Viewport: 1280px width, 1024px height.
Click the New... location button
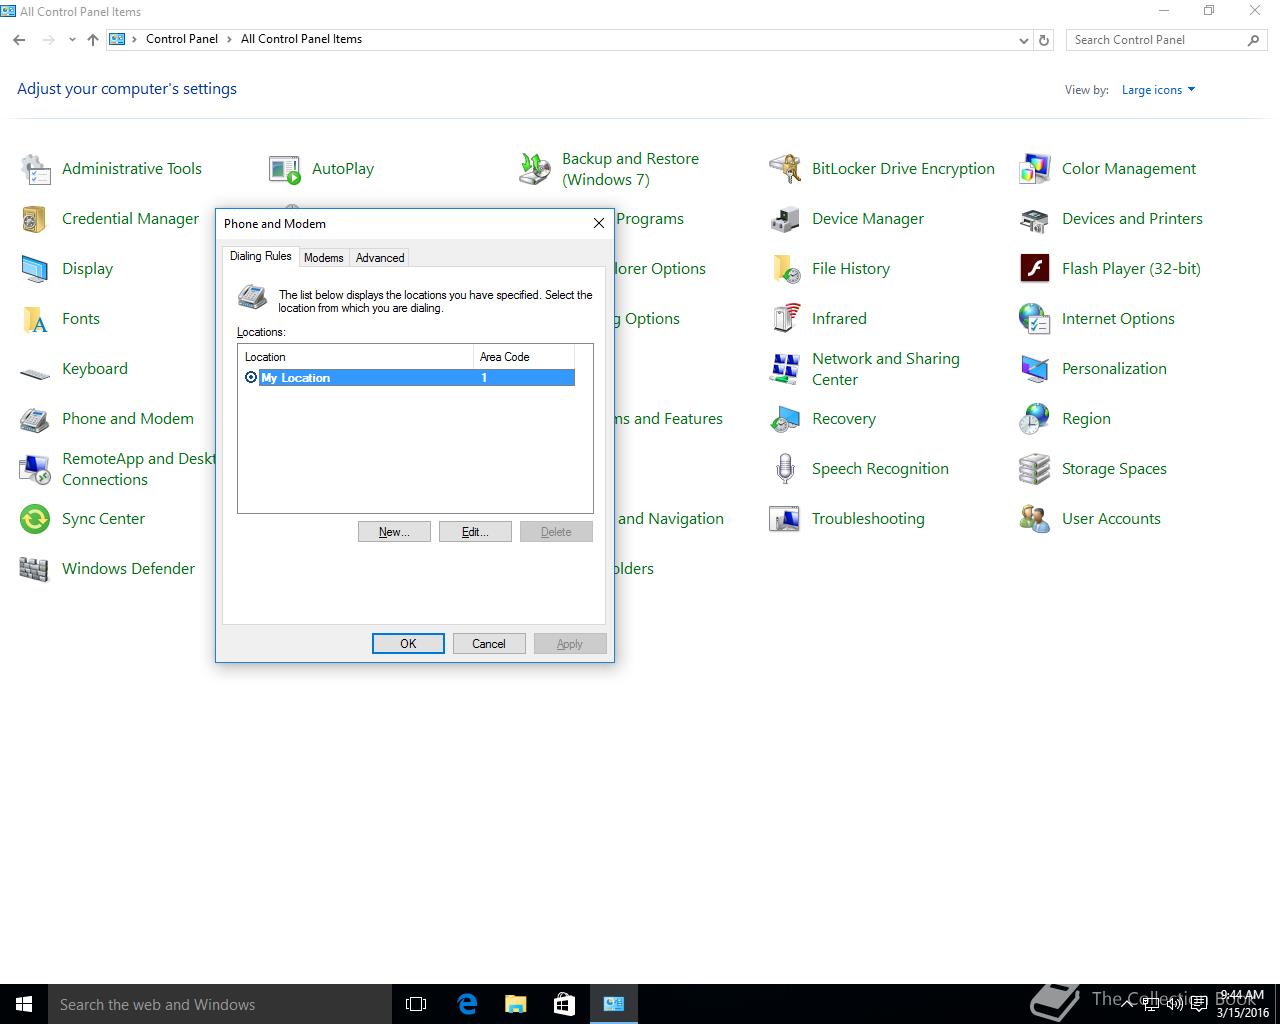[x=394, y=532]
